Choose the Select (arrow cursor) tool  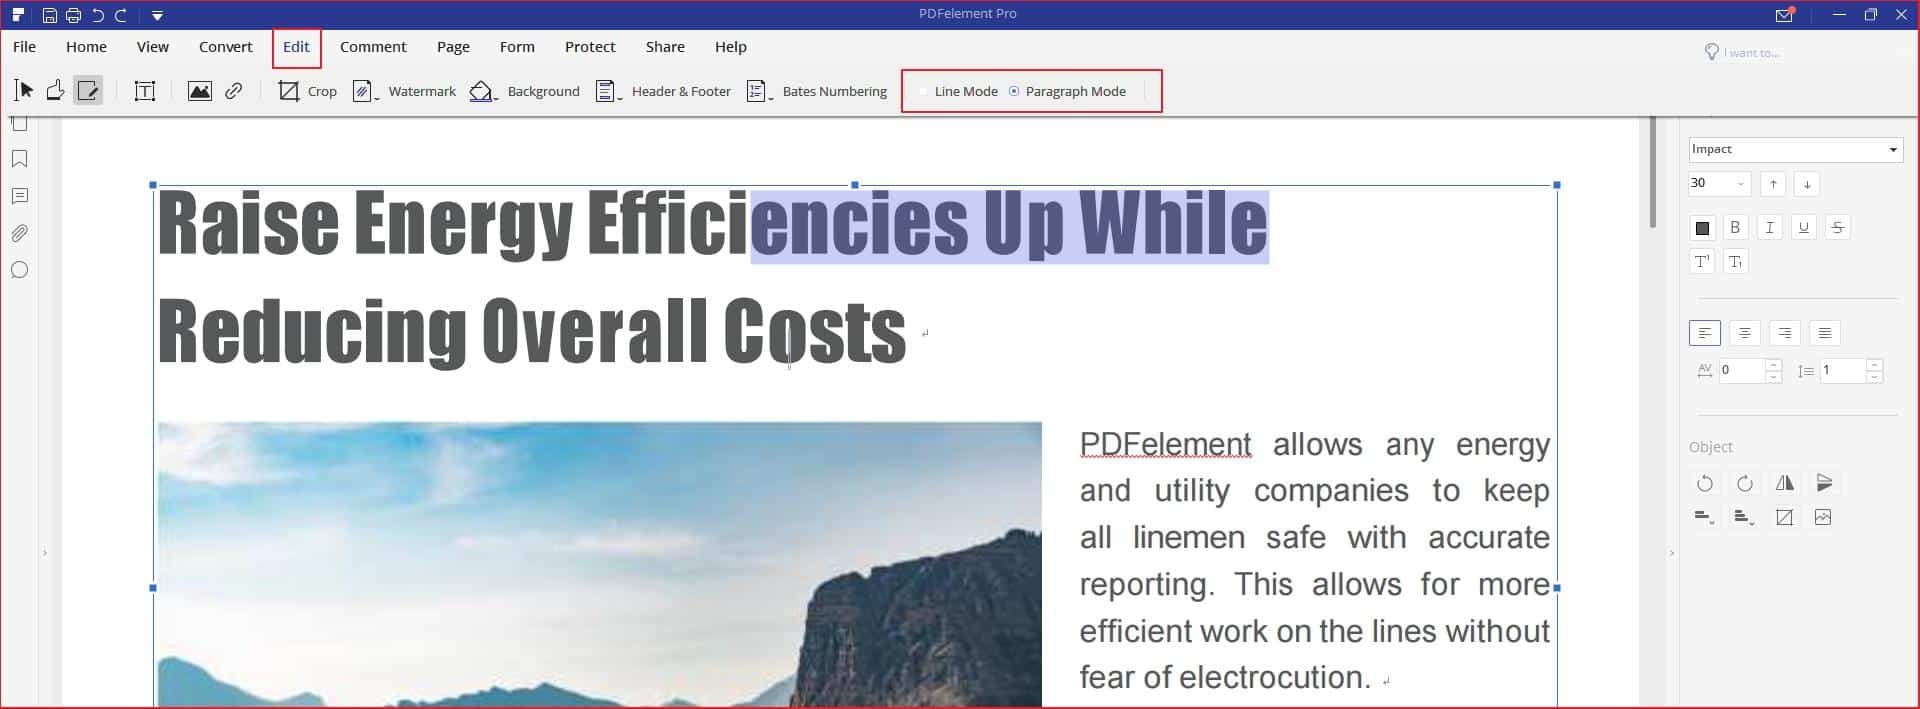tap(24, 91)
